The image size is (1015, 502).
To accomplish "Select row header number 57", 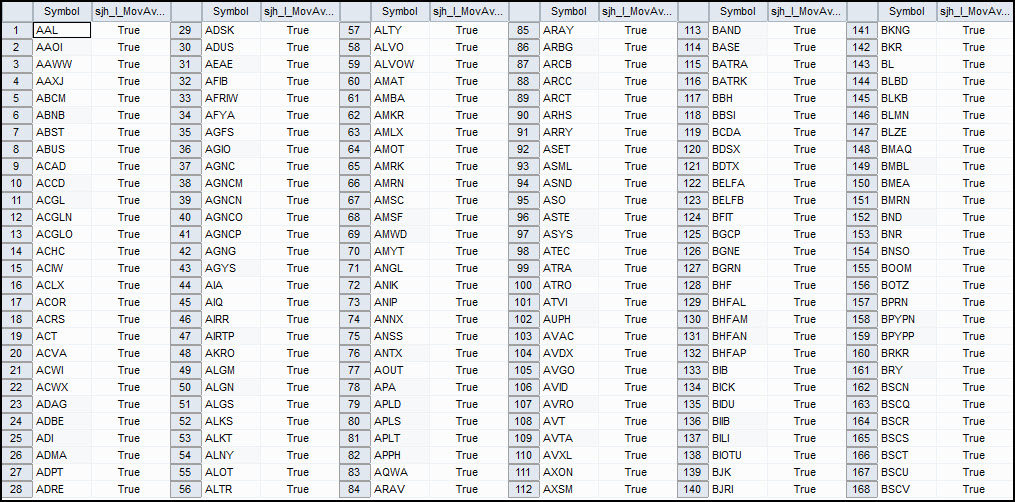I will (x=355, y=30).
